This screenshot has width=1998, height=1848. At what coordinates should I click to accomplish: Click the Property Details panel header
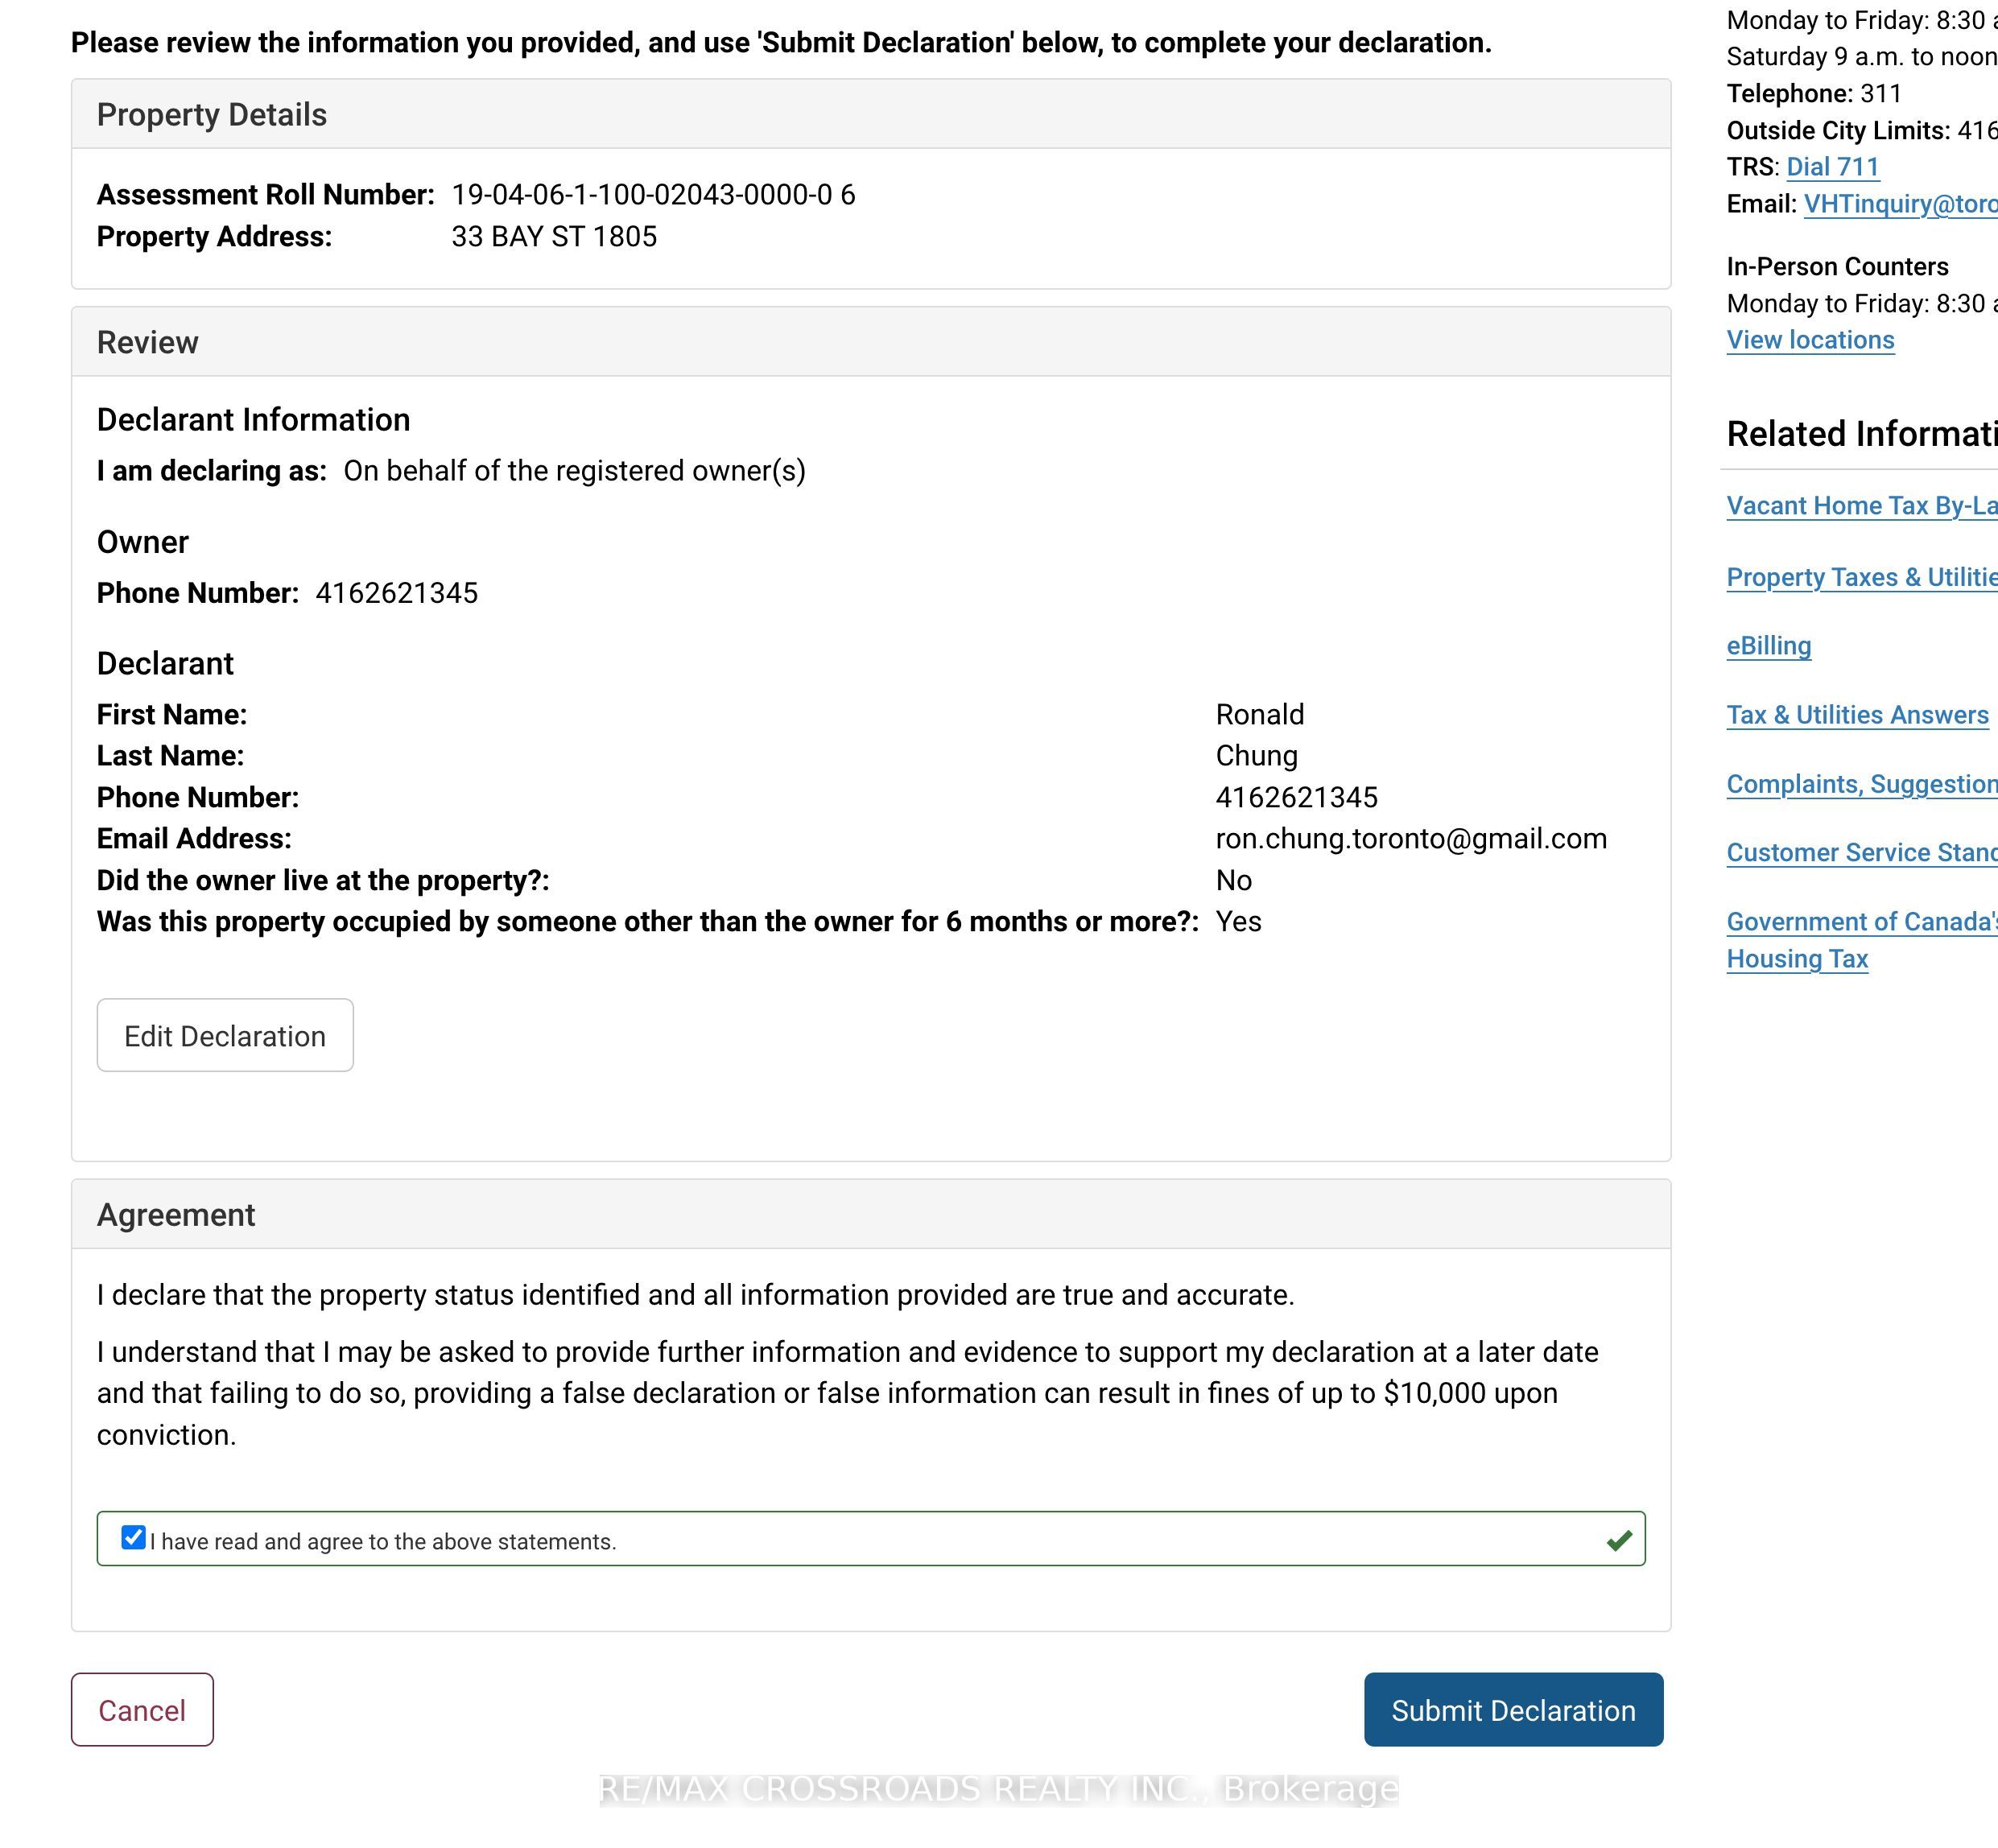tap(871, 115)
